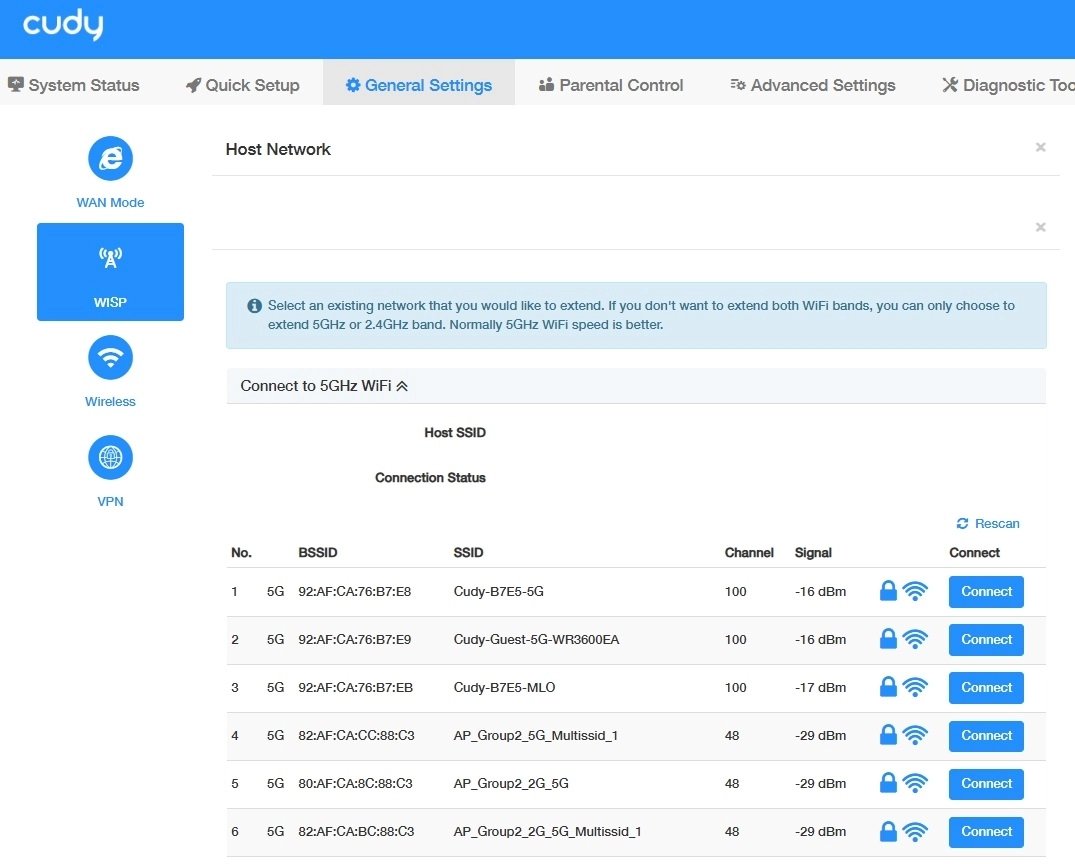Click the Host Network heading
Image resolution: width=1075 pixels, height=864 pixels.
click(278, 149)
